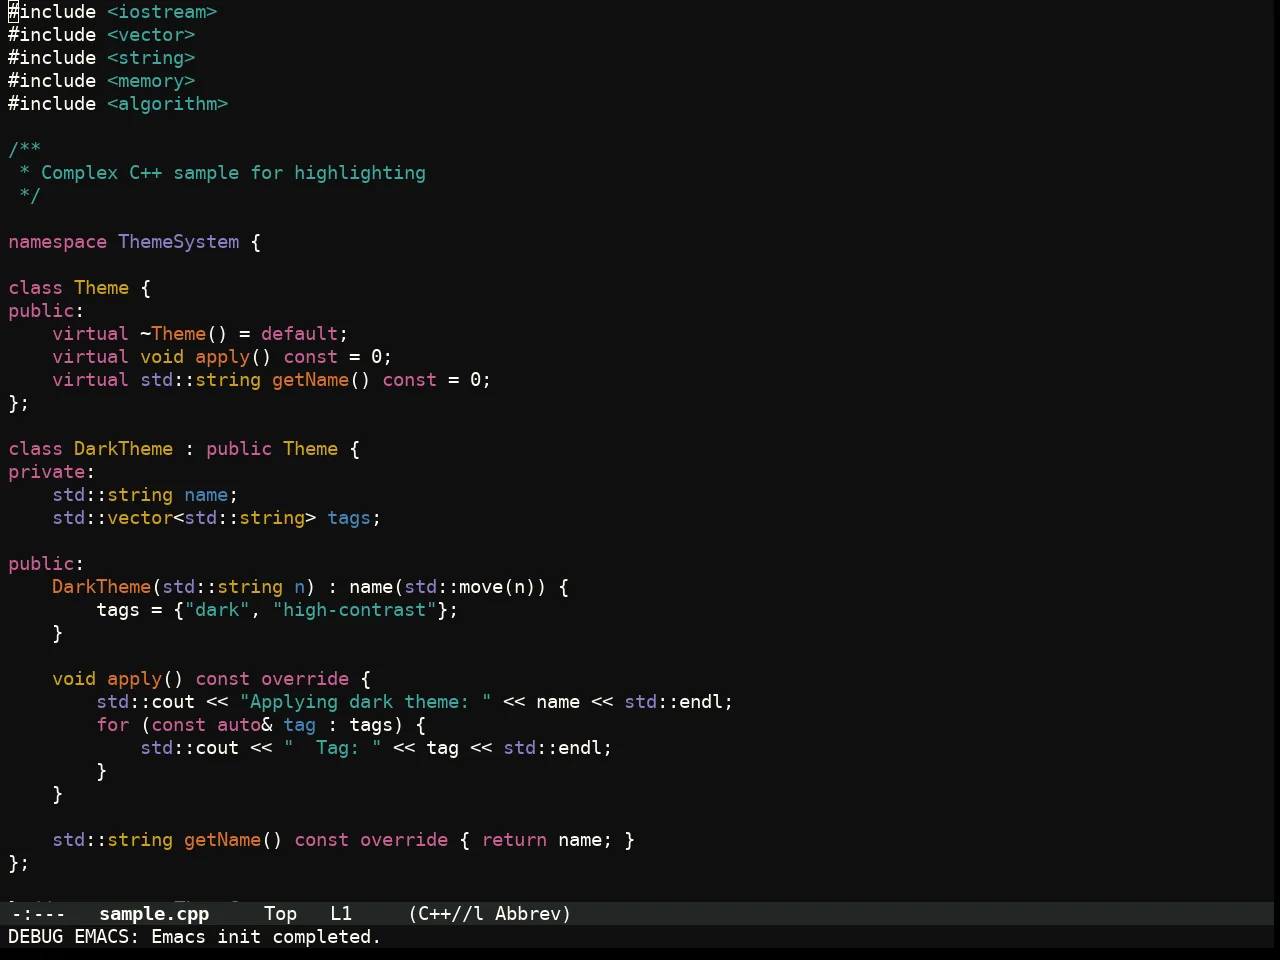Click the default keyword in destructor line
The height and width of the screenshot is (960, 1280).
(300, 334)
